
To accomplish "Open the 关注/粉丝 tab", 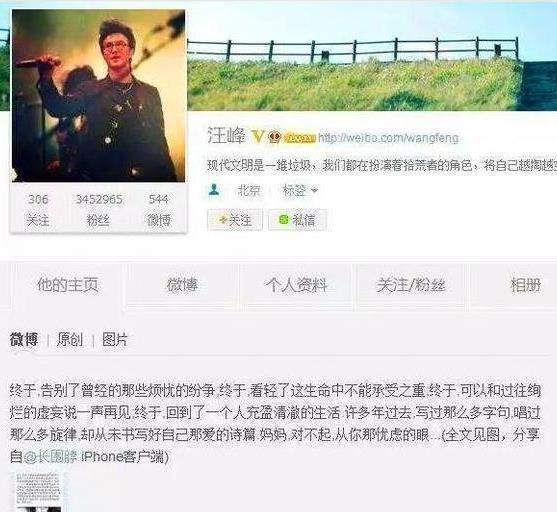I will 411,285.
